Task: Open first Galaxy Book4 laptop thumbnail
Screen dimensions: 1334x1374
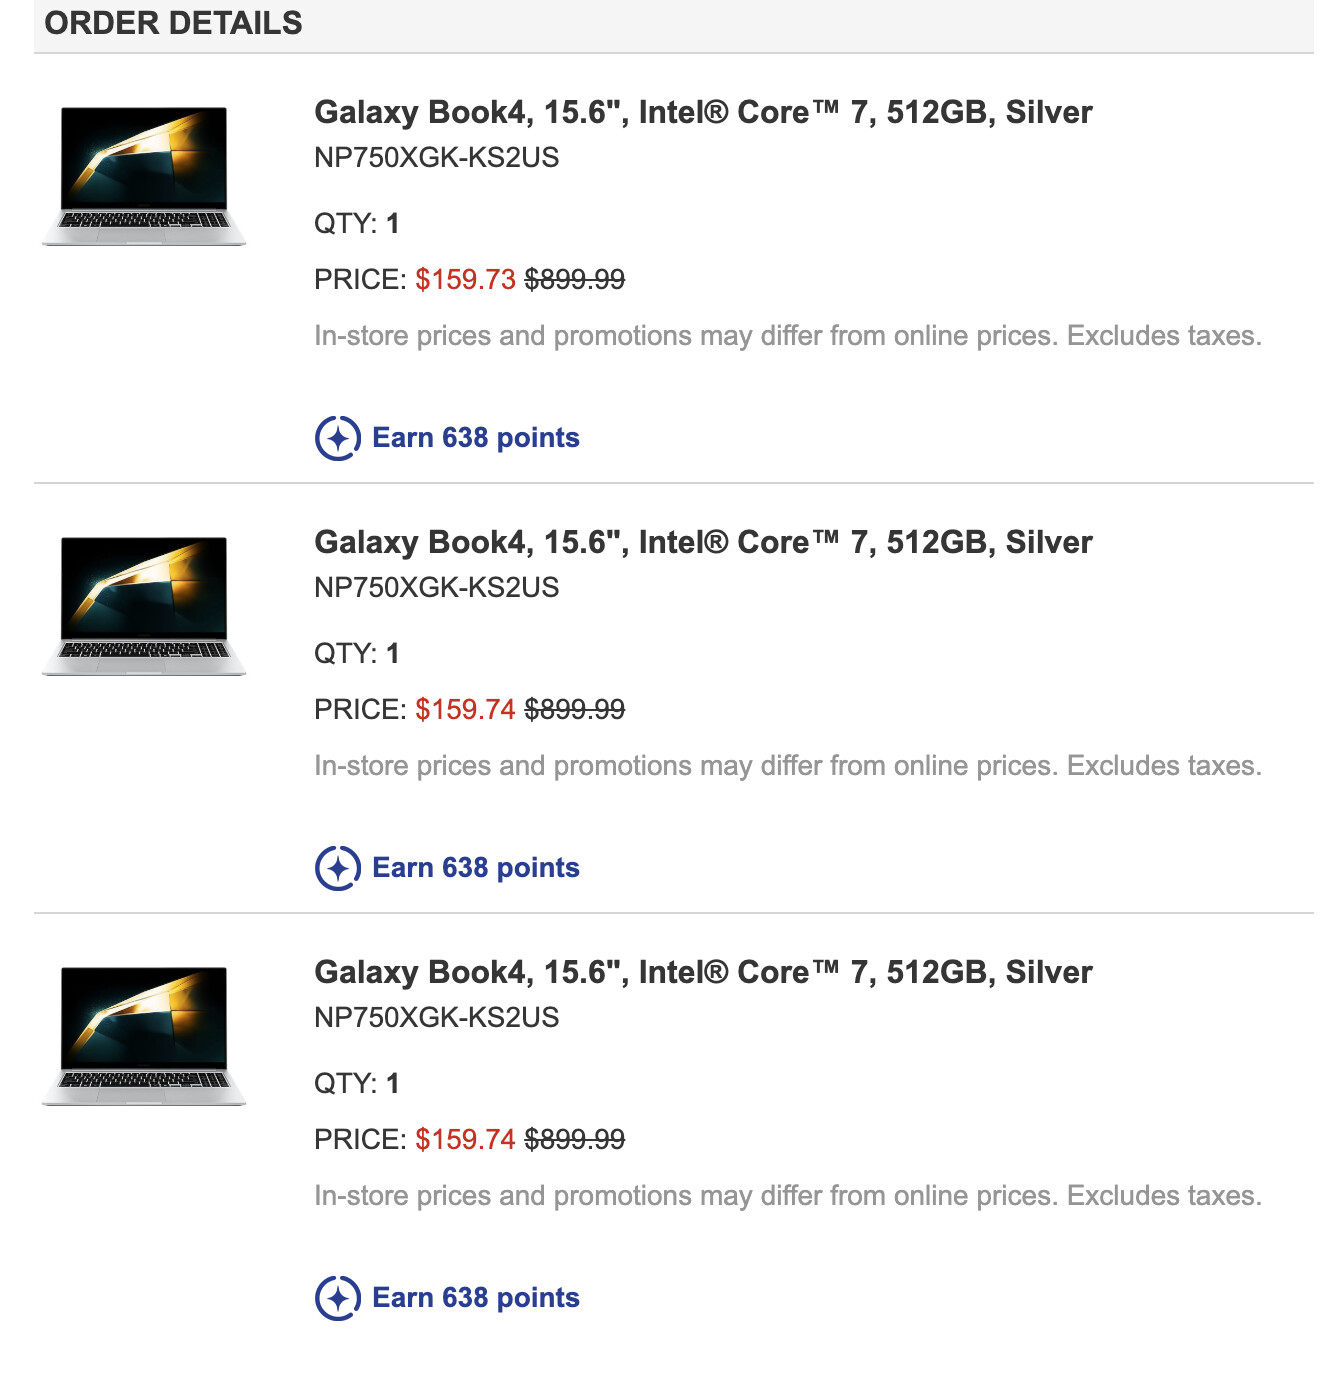Action: [144, 176]
